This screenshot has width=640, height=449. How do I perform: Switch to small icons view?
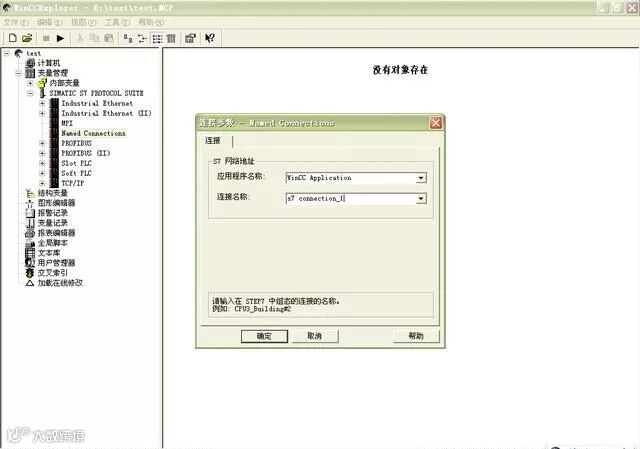tap(142, 38)
